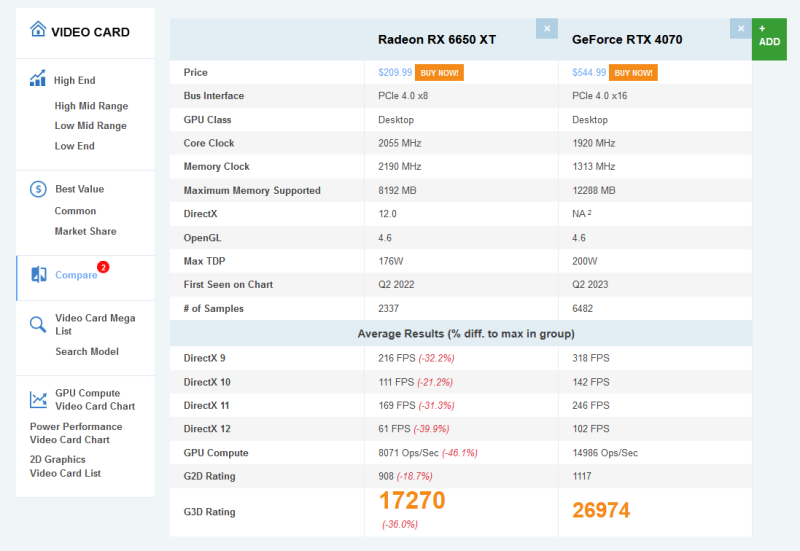This screenshot has height=551, width=800.
Task: Click the Compare icon in sidebar
Action: [x=39, y=274]
